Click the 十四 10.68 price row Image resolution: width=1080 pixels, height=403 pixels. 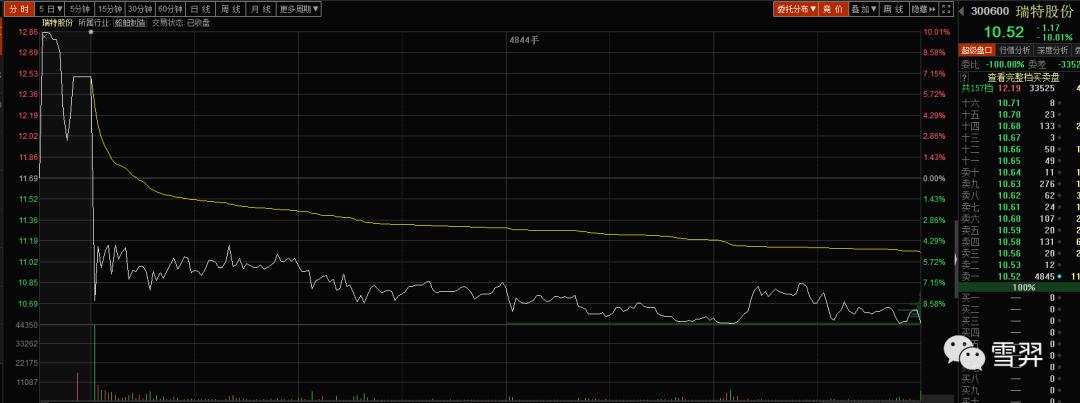click(1019, 125)
